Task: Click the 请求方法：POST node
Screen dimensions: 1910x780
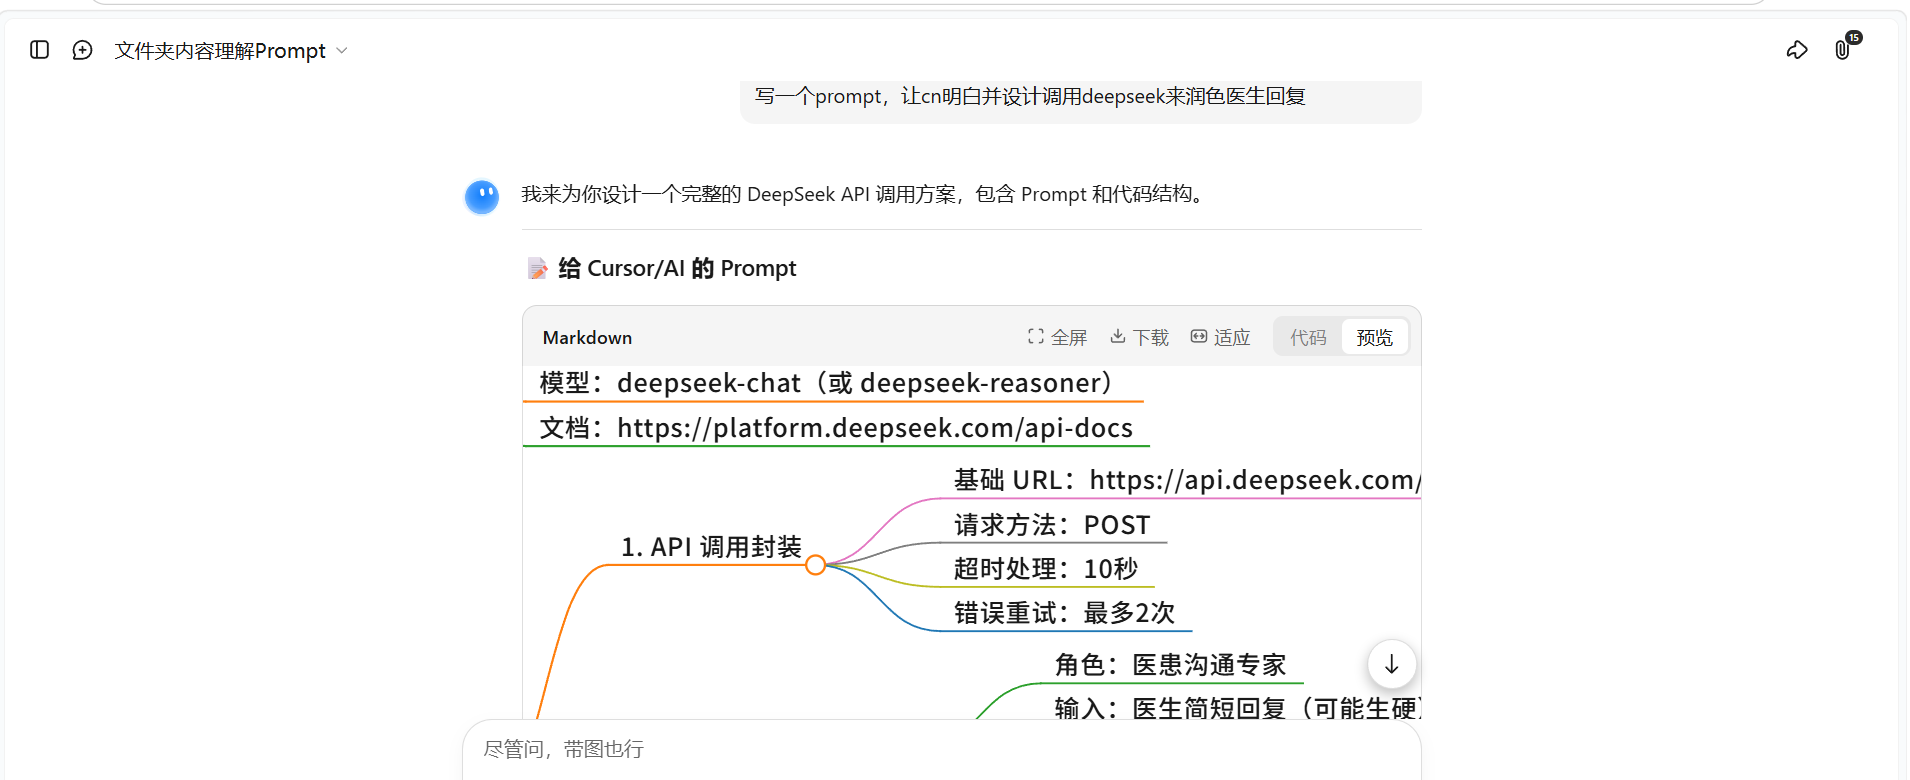Action: [x=1052, y=525]
